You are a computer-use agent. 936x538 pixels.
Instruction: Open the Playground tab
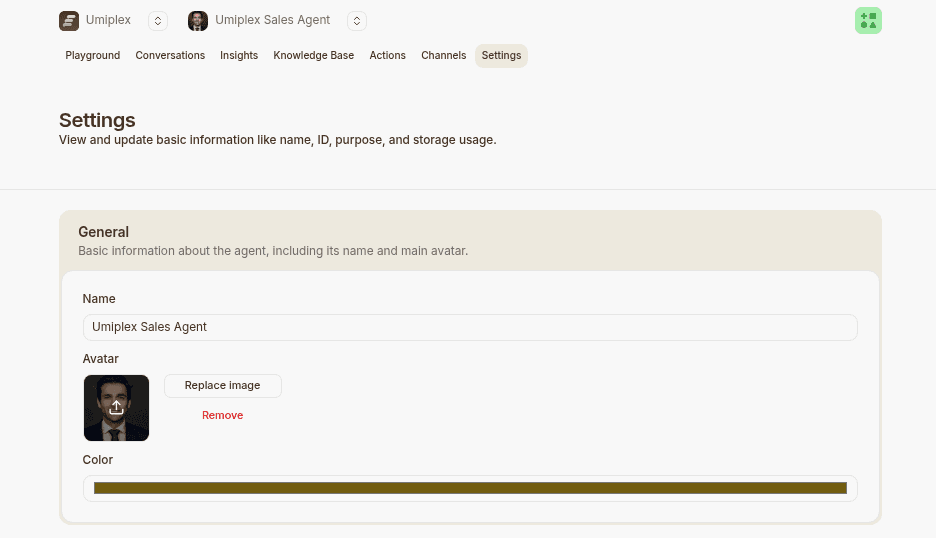click(x=93, y=56)
